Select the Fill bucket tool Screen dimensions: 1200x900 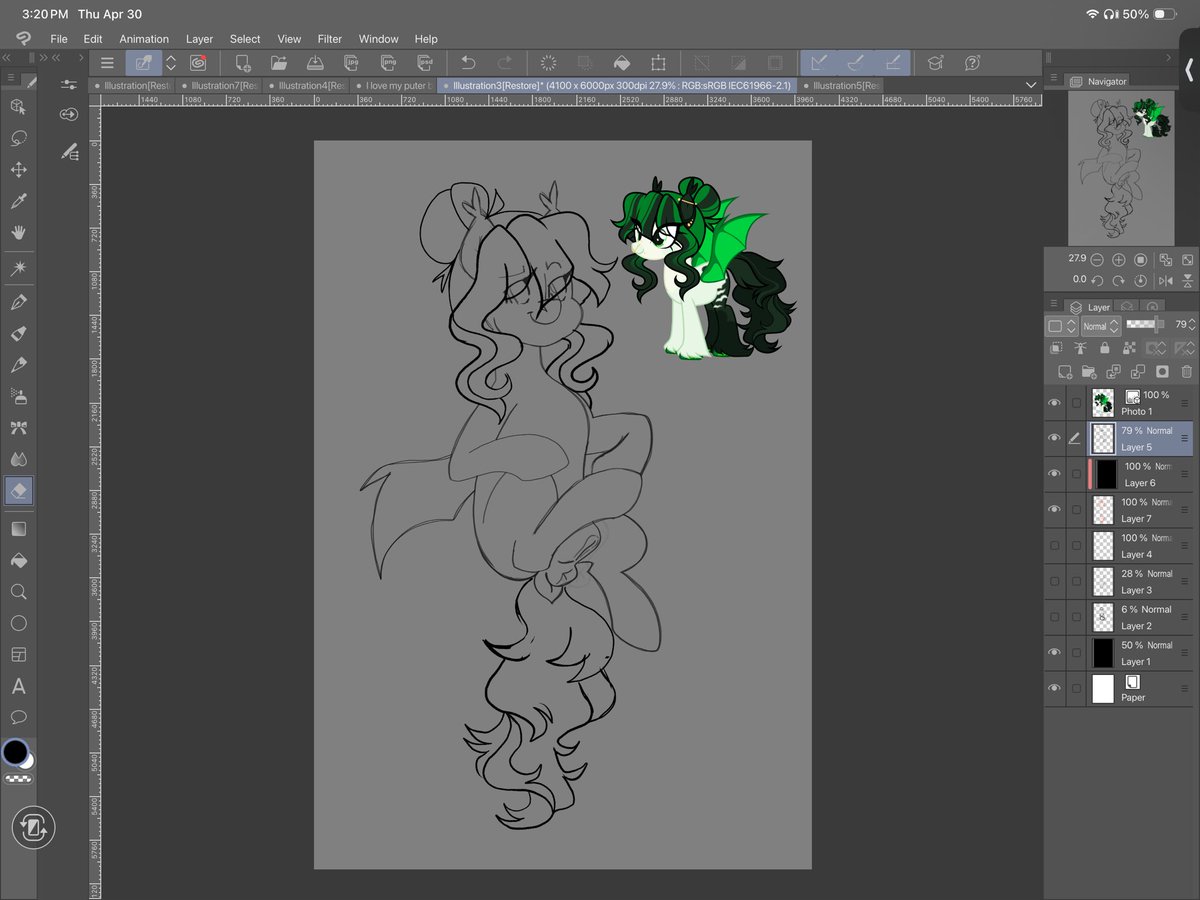pos(18,560)
